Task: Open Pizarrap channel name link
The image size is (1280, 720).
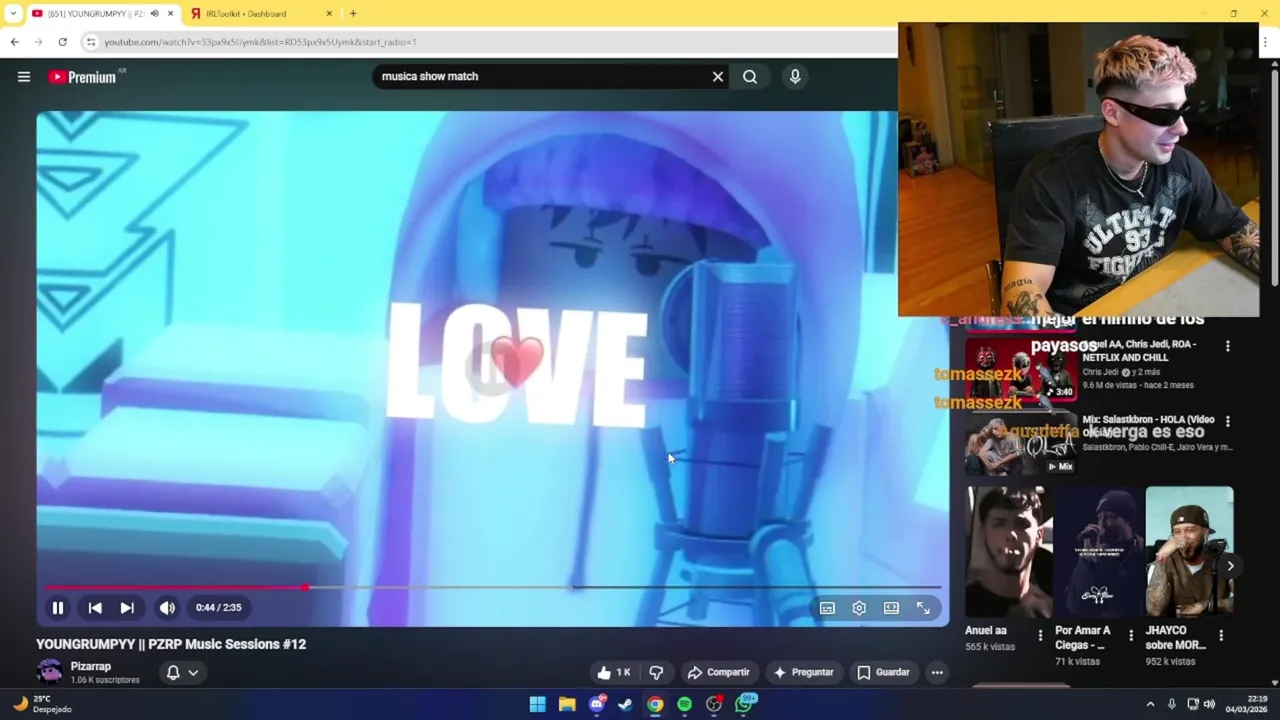Action: [91, 666]
